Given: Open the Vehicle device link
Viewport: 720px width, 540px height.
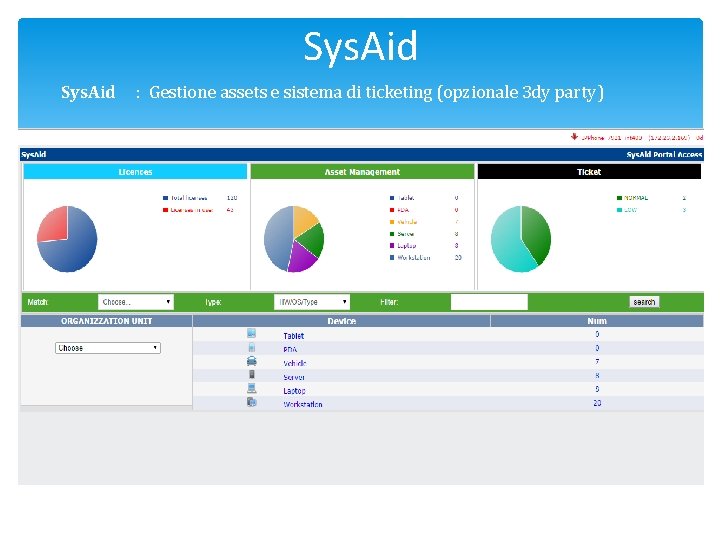Looking at the screenshot, I should [x=295, y=363].
